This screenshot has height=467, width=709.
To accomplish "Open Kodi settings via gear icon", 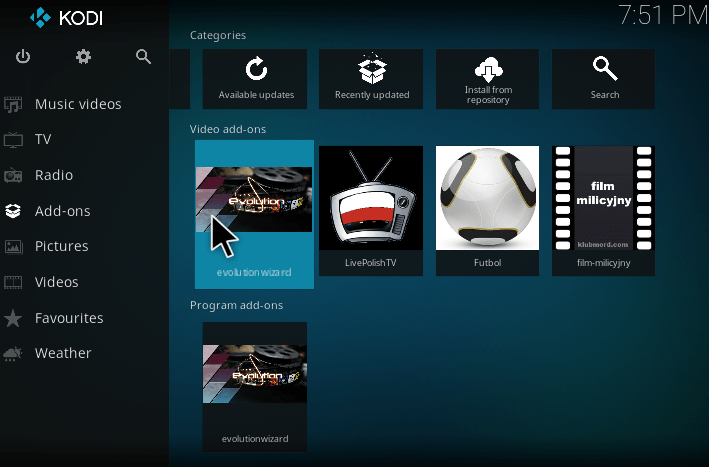I will pyautogui.click(x=83, y=57).
